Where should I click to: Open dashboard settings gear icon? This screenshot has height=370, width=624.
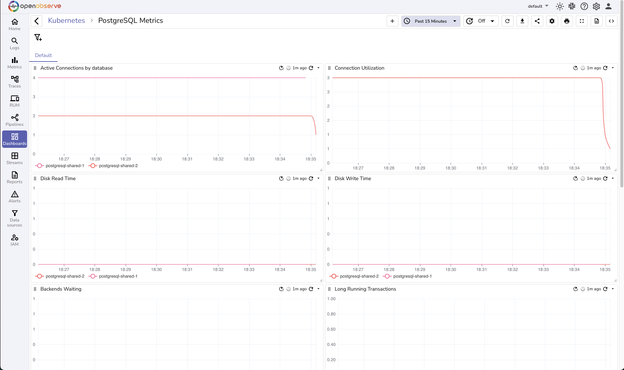pos(552,21)
